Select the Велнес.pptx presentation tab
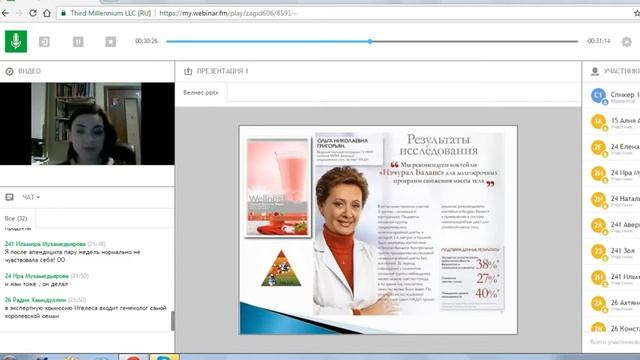Viewport: 640px width, 360px height. point(201,93)
